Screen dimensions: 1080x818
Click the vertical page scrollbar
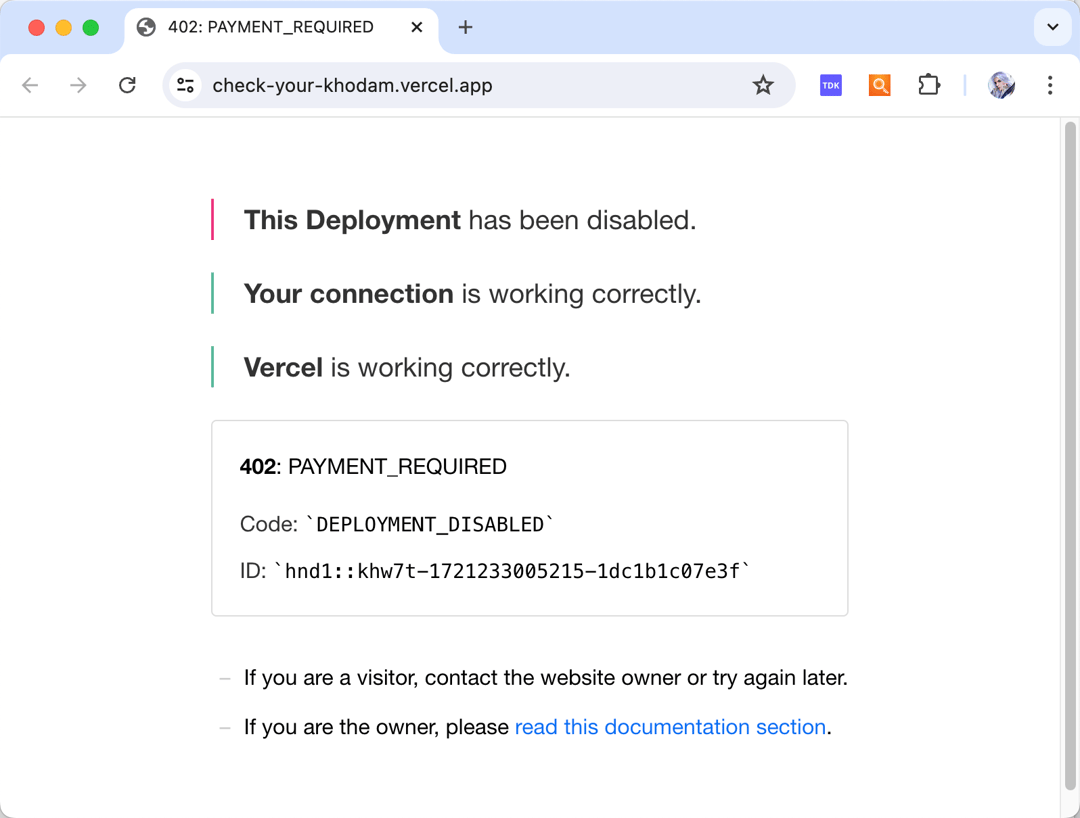click(1070, 450)
